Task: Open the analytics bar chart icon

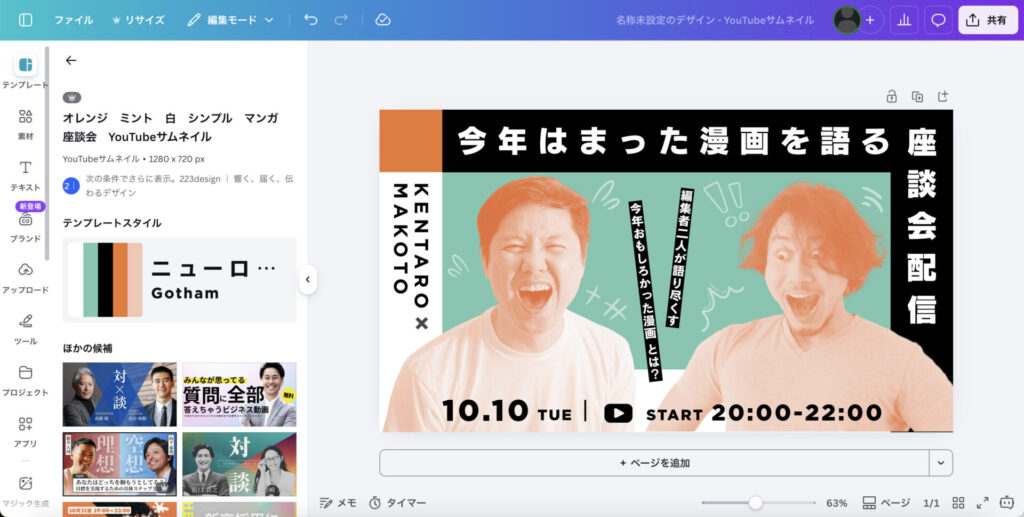Action: [x=904, y=20]
